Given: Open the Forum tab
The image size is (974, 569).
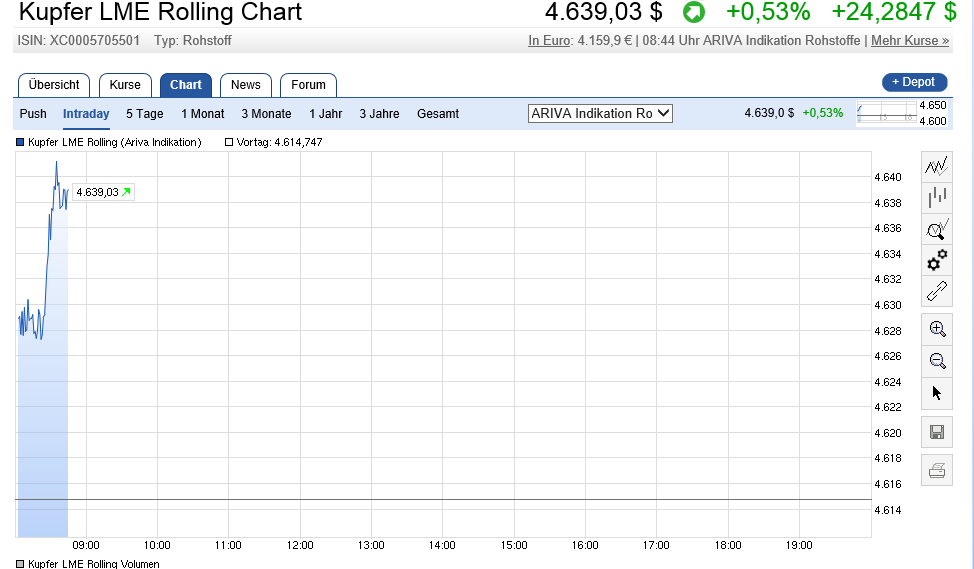Looking at the screenshot, I should 308,85.
